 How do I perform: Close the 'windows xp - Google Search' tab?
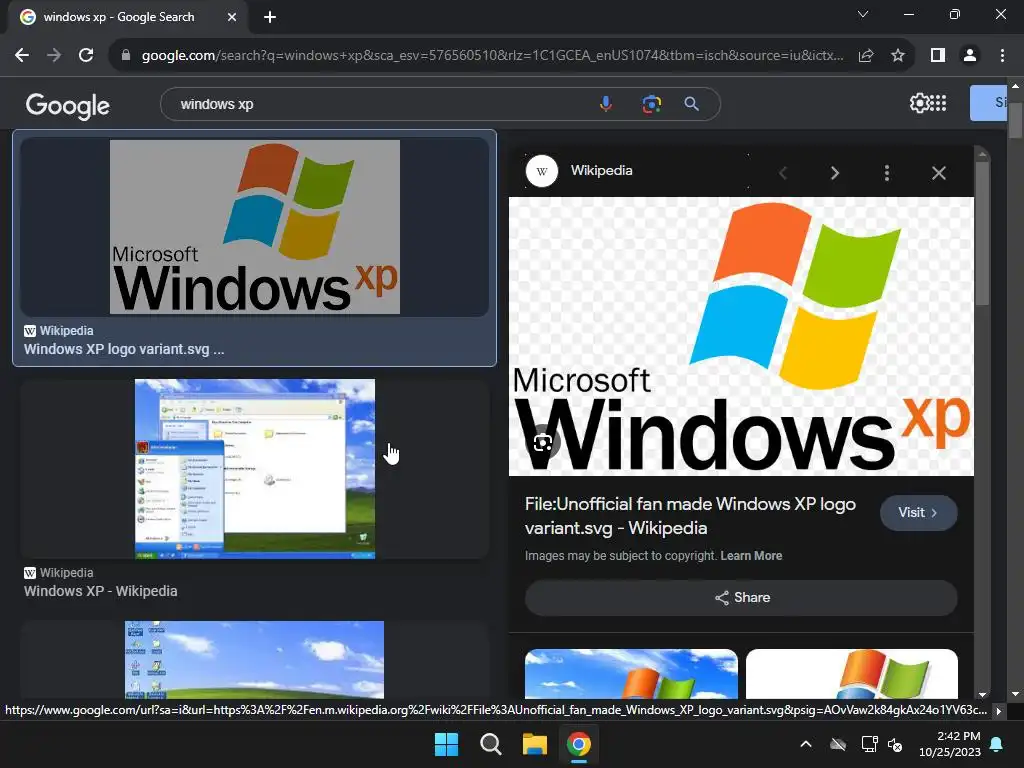click(x=232, y=17)
